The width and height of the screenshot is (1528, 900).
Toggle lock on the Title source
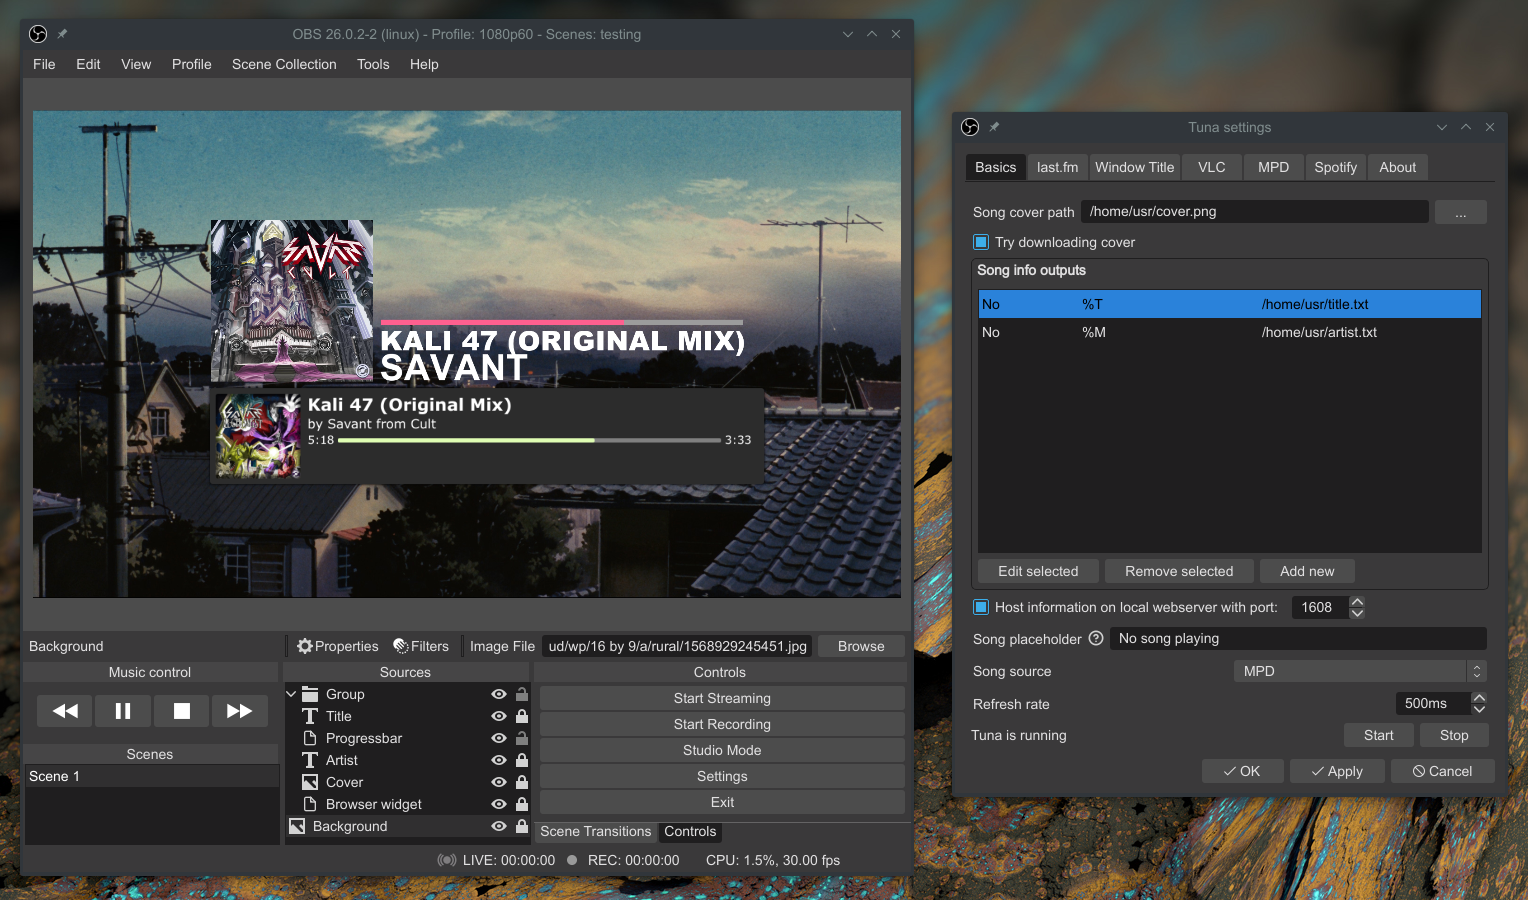click(522, 716)
